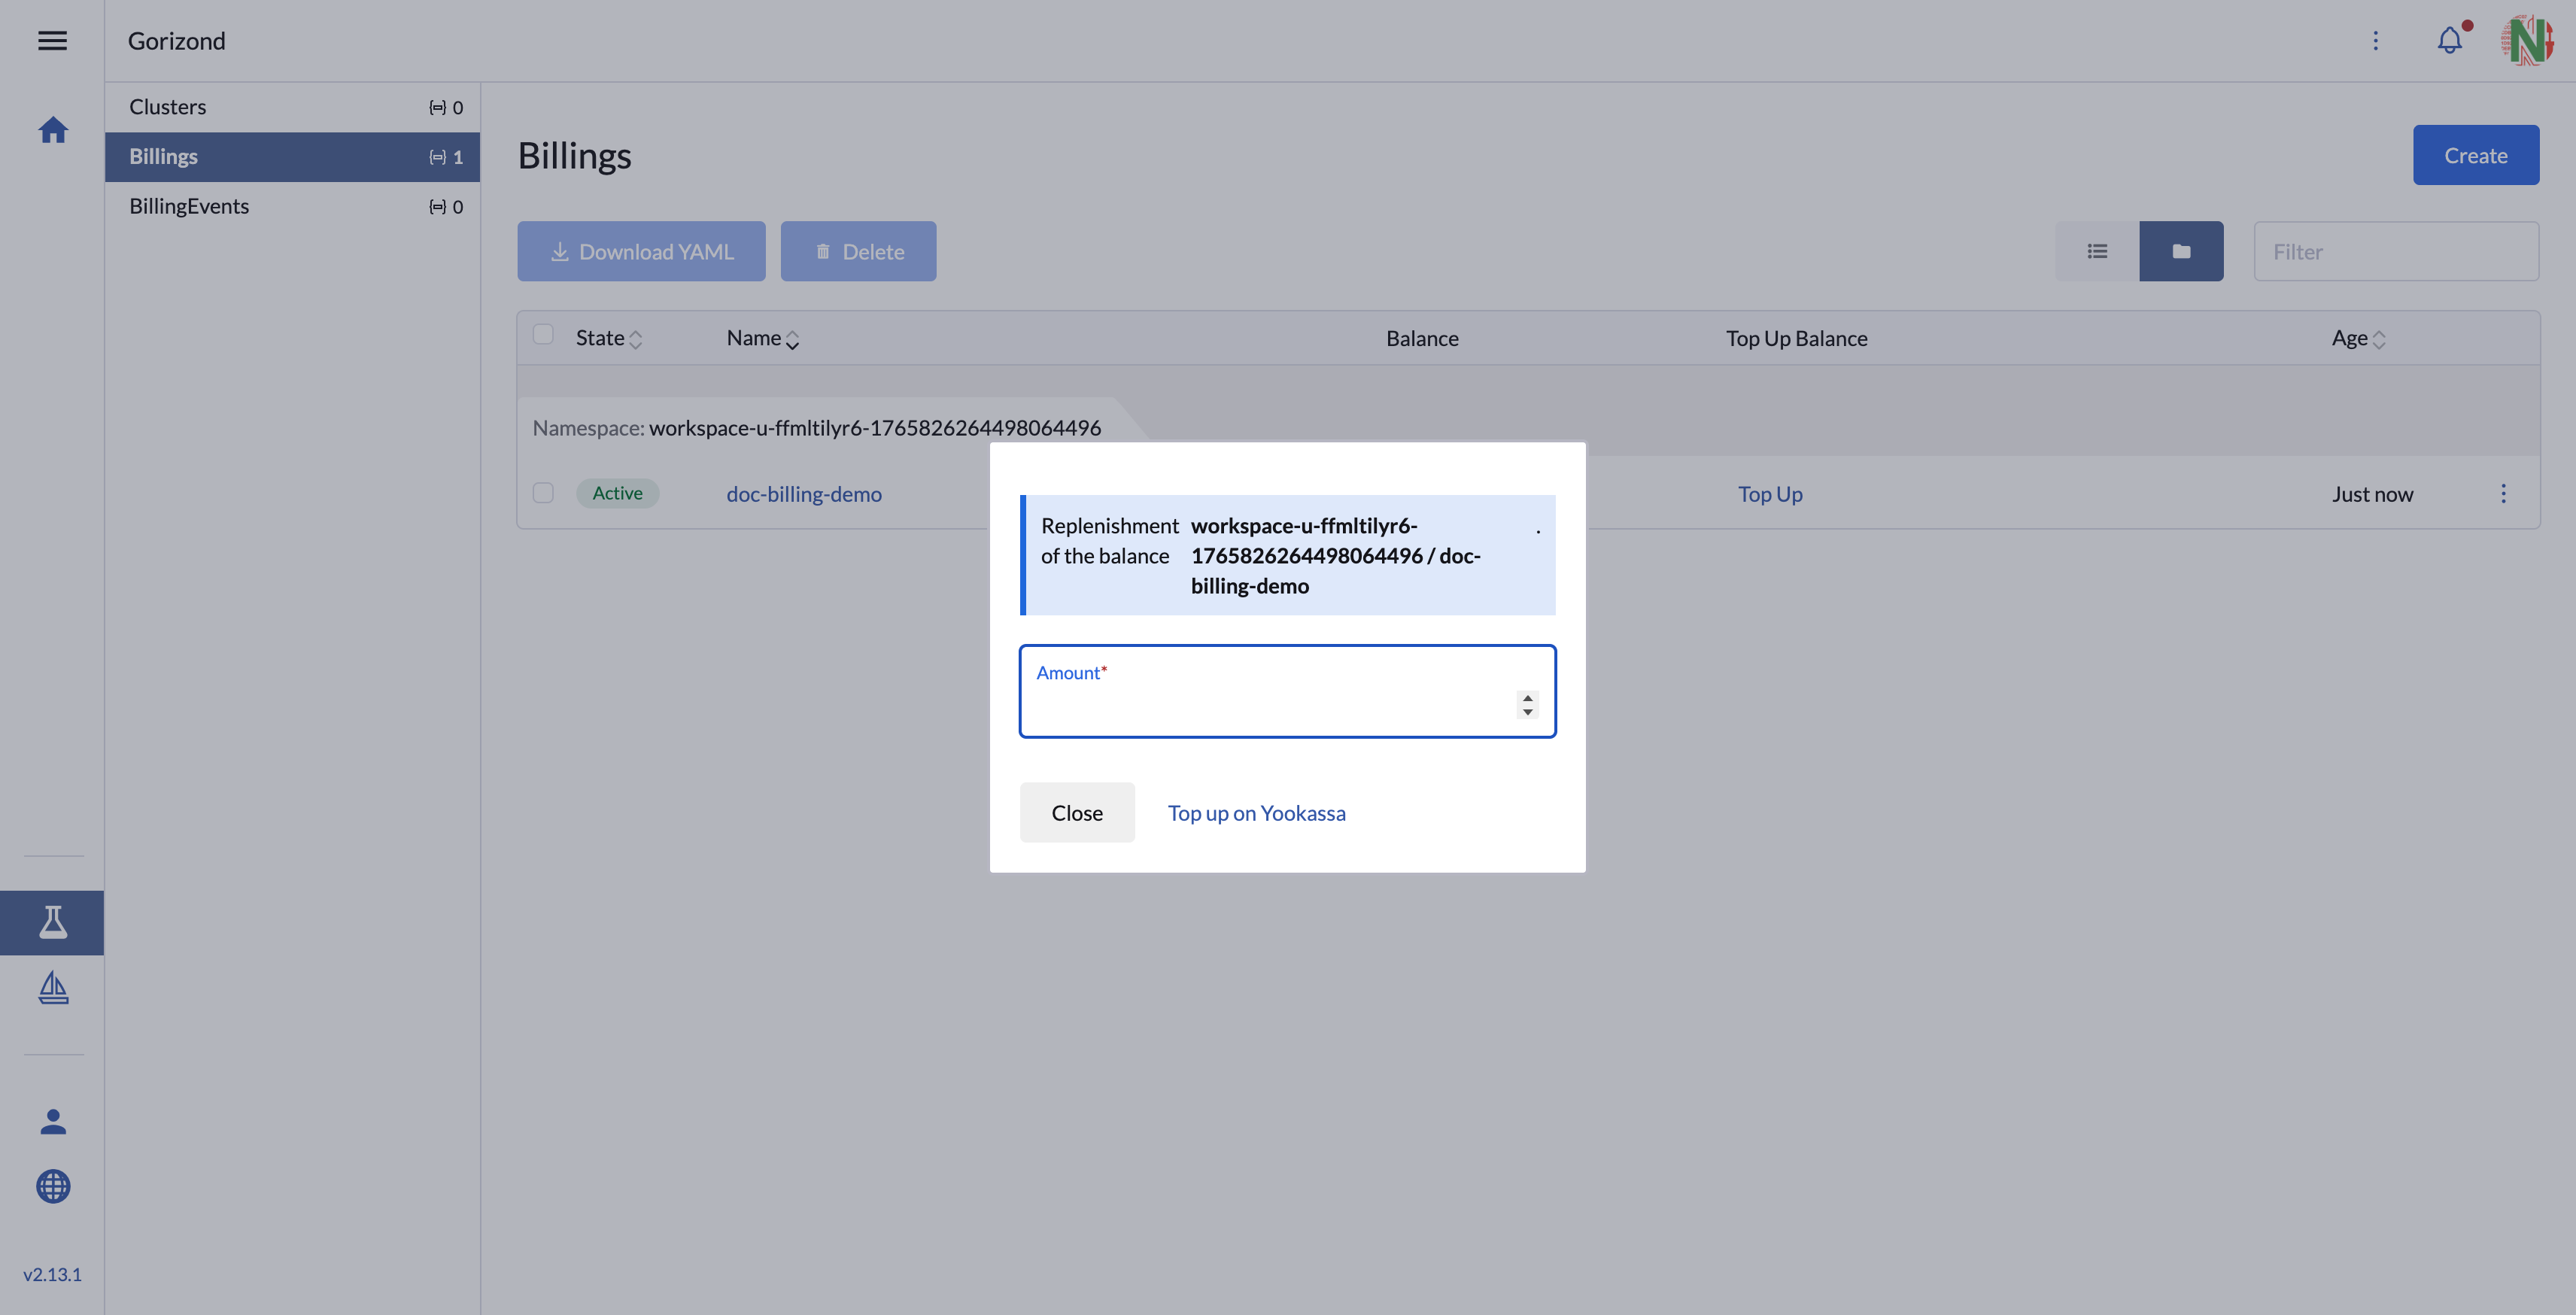
Task: Check the doc-billing-demo row checkbox
Action: [543, 493]
